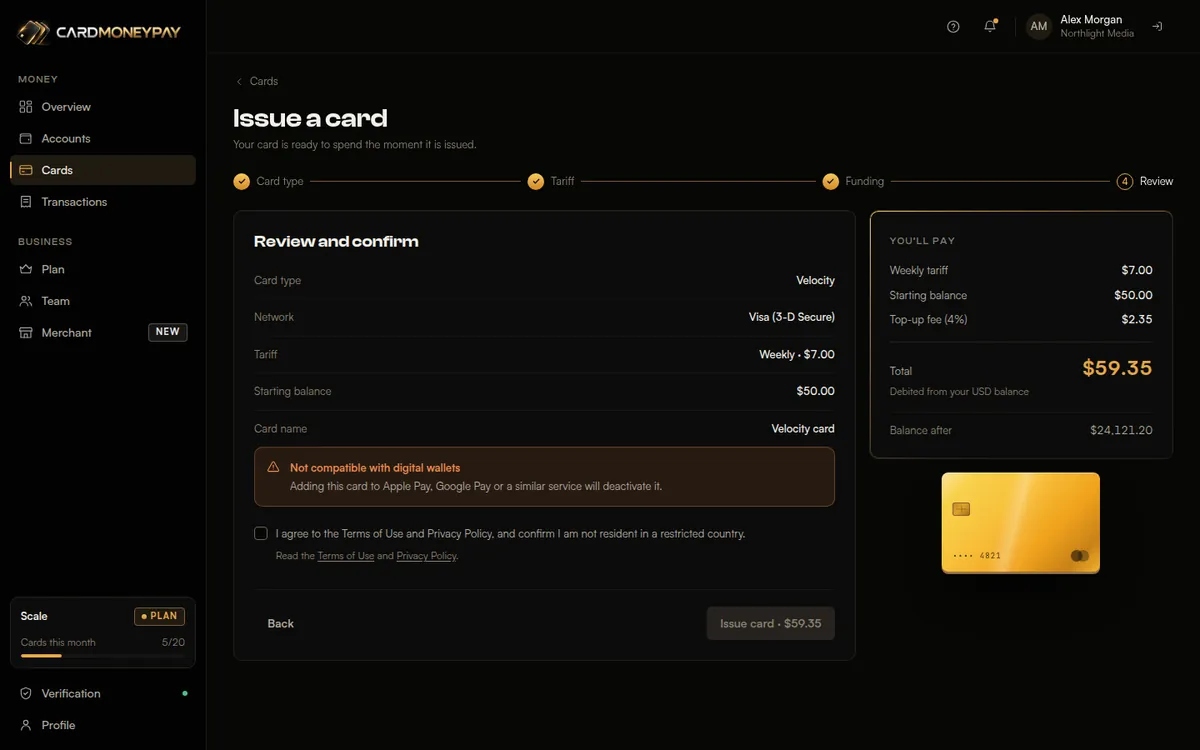Open Transactions in the sidebar
Image resolution: width=1200 pixels, height=750 pixels.
[x=103, y=202]
